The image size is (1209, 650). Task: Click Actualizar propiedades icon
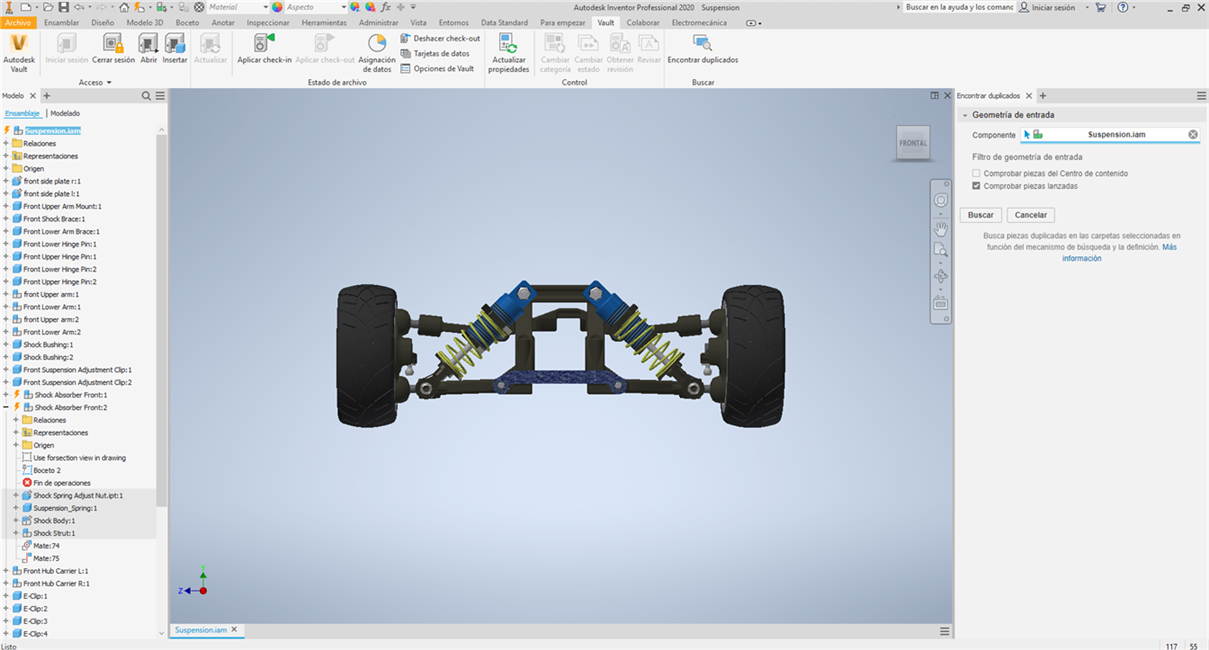509,43
